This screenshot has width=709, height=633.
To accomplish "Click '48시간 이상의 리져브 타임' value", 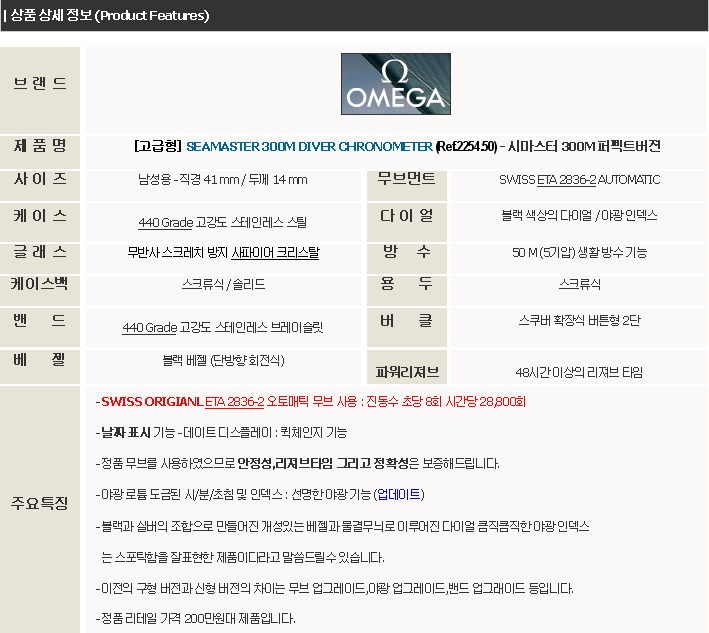I will 579,373.
